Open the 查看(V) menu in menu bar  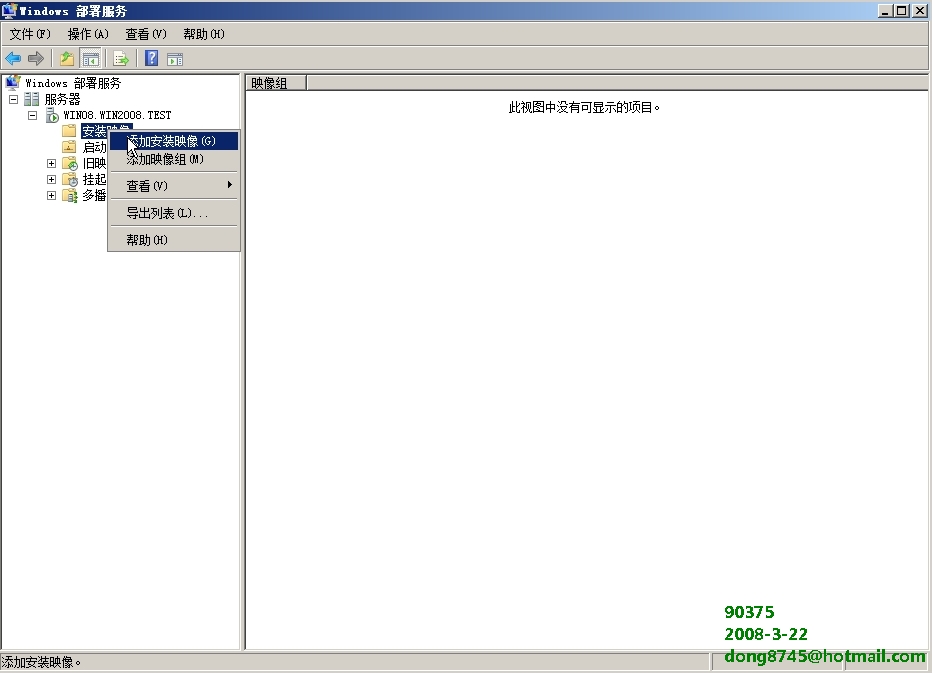click(146, 34)
